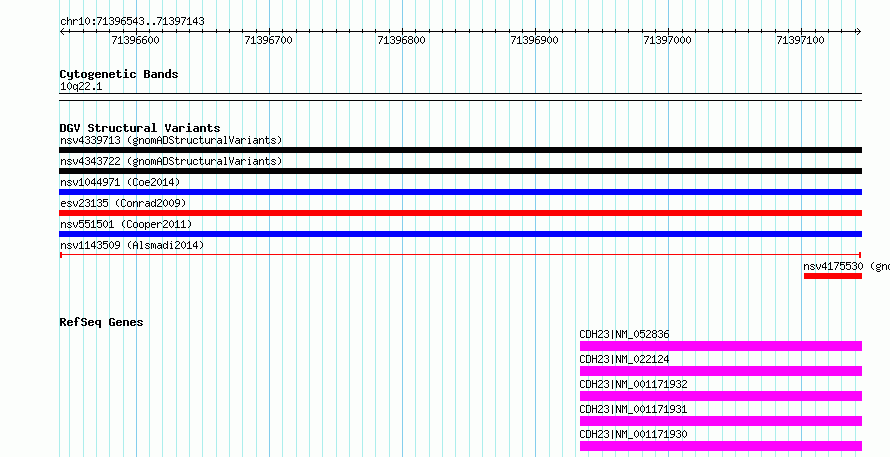Open the nsv1044971 (Coe2014) variant label
Screen dimensions: 890x457
tap(120, 182)
